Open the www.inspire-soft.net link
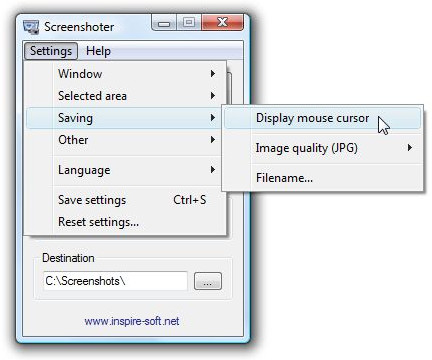Viewport: 432px width, 360px height. [132, 321]
